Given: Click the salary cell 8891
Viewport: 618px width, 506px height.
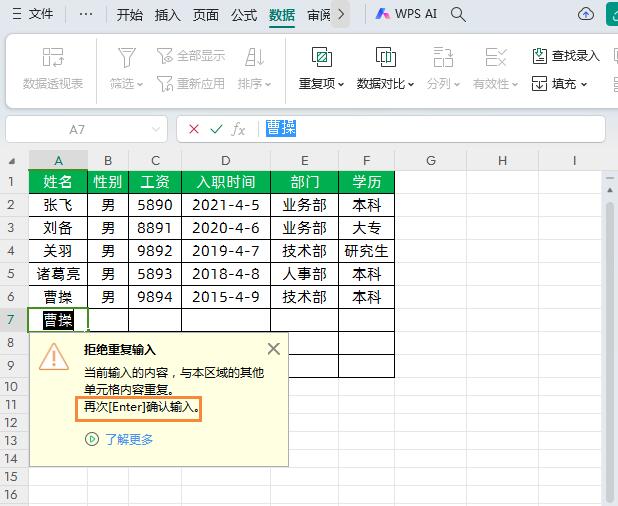Looking at the screenshot, I should click(x=155, y=228).
